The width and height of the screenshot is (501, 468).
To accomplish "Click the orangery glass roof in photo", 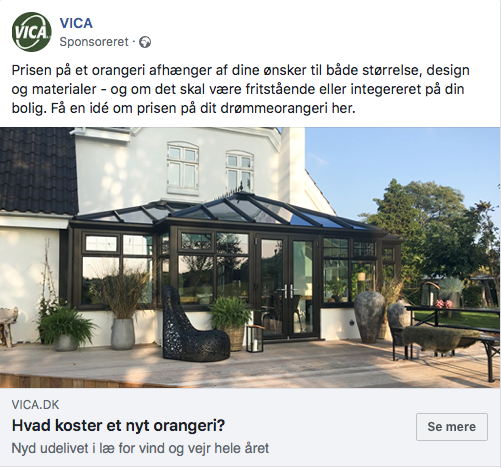I will (x=230, y=211).
